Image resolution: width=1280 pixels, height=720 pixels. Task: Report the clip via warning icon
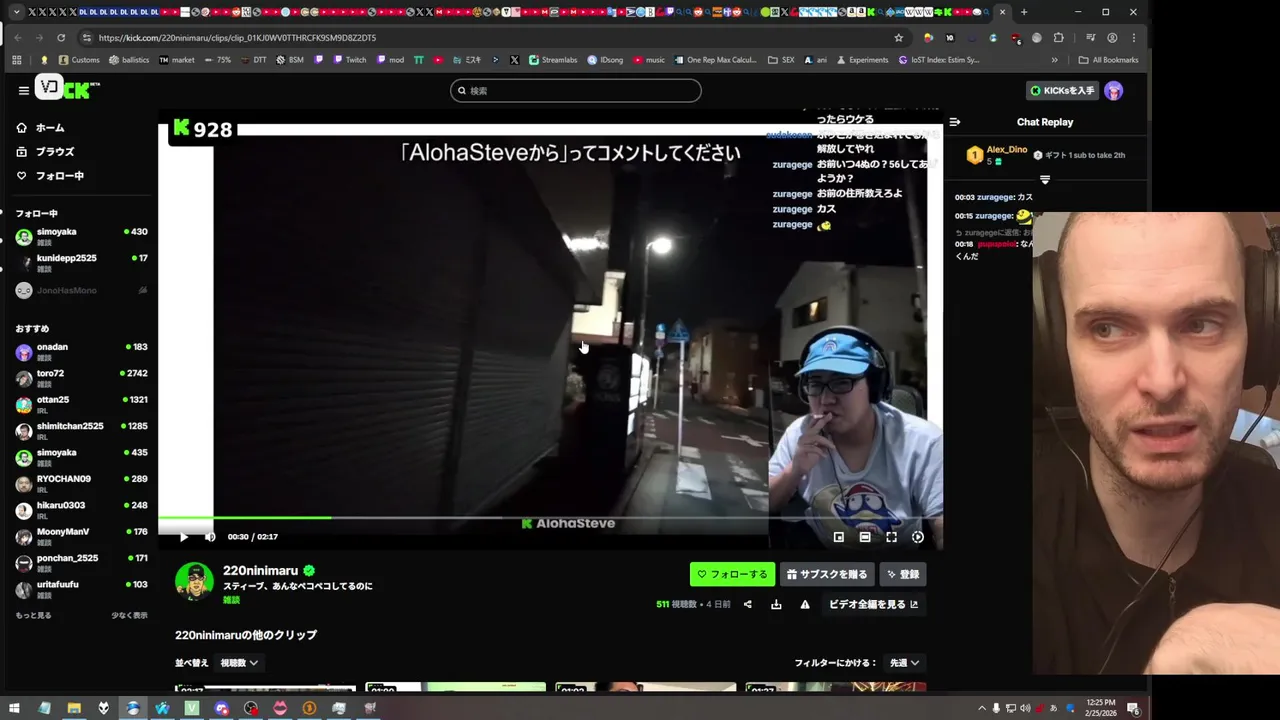(x=805, y=604)
